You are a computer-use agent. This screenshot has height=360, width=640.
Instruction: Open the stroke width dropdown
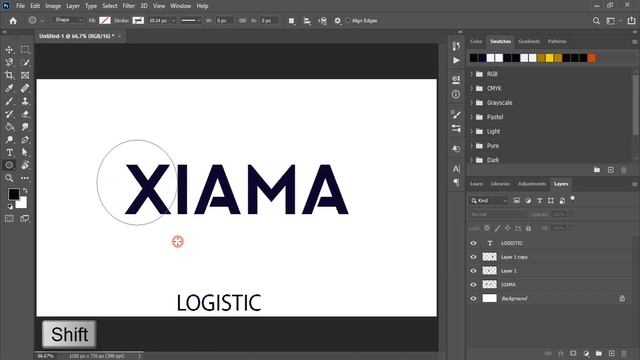click(x=173, y=20)
